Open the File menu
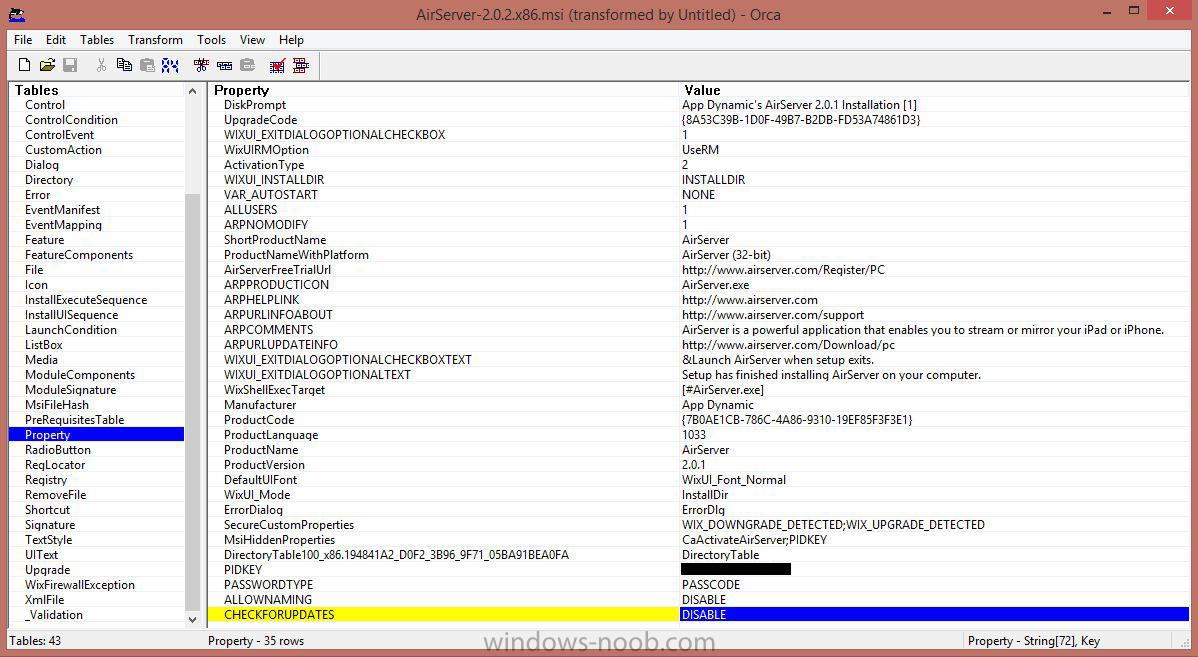1198x657 pixels. tap(23, 40)
